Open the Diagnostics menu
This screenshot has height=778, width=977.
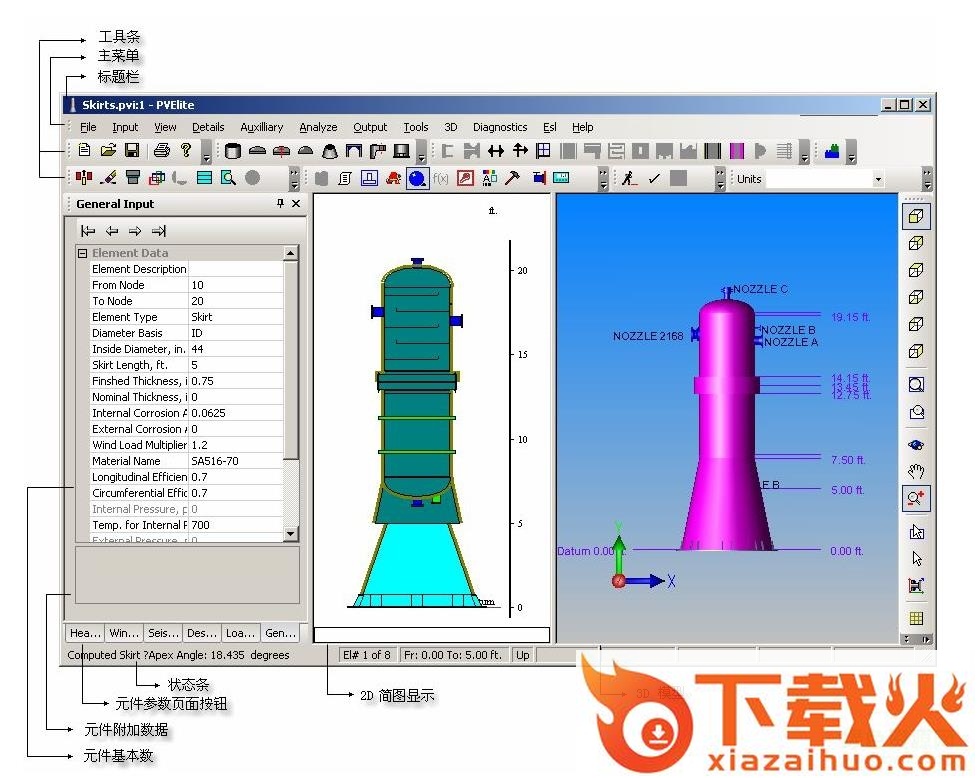(499, 127)
